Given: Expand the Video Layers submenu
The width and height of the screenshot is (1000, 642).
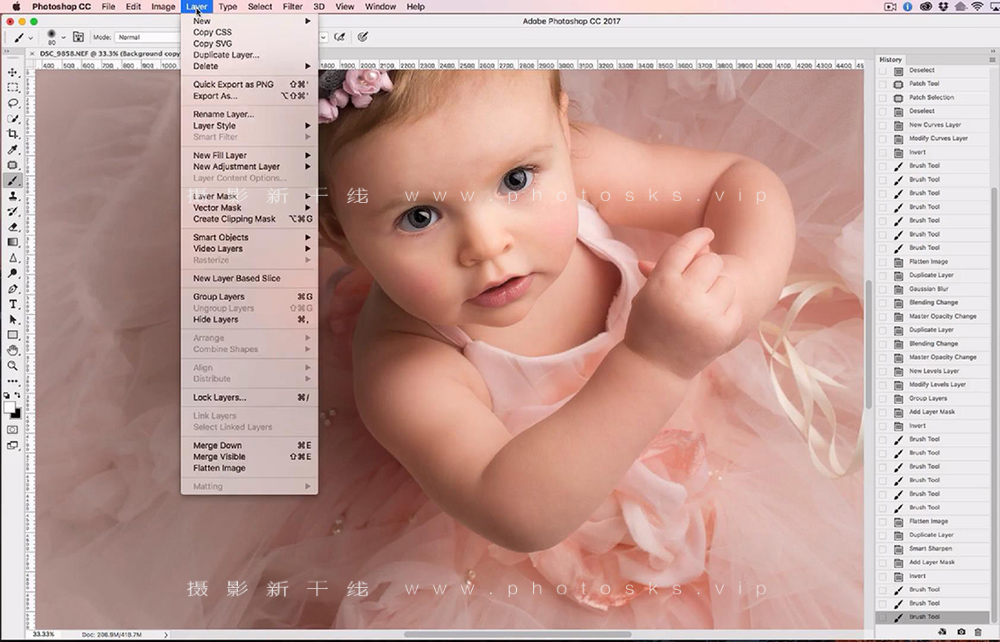Looking at the screenshot, I should [x=249, y=249].
